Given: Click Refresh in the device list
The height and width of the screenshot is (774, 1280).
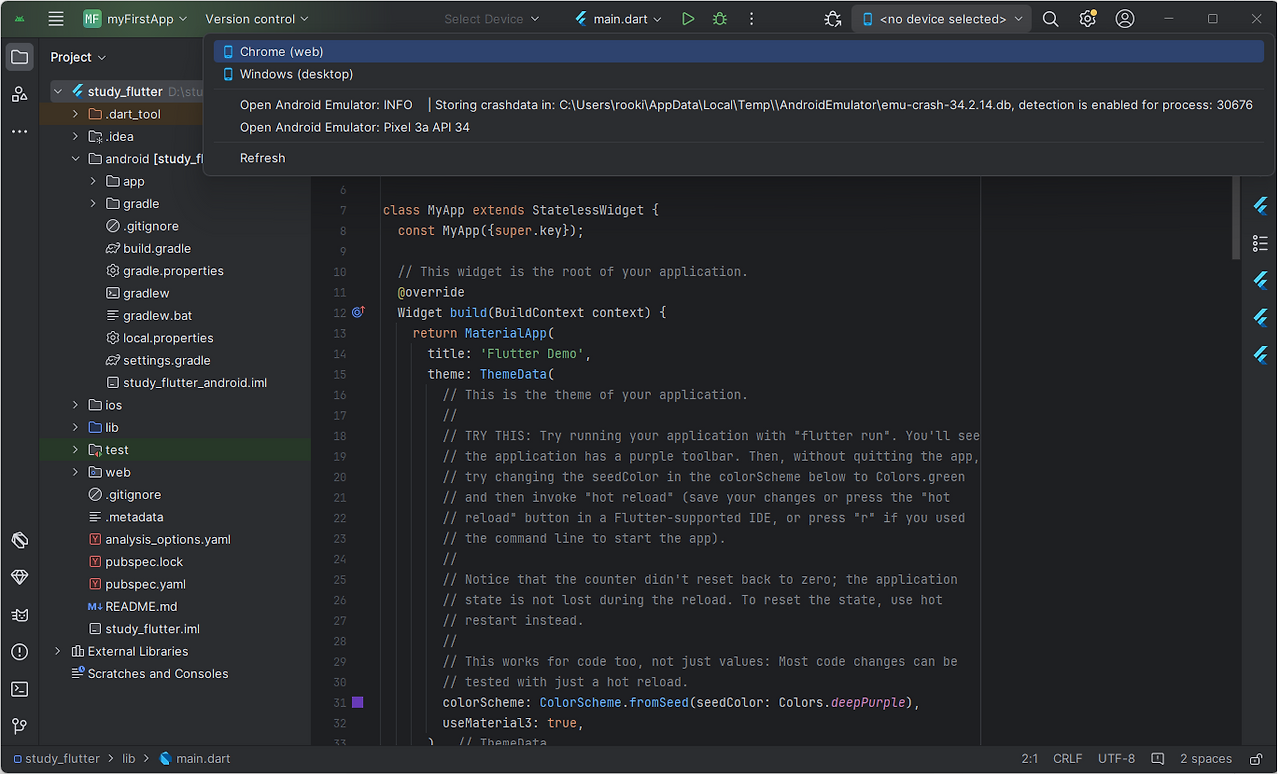Looking at the screenshot, I should point(262,157).
